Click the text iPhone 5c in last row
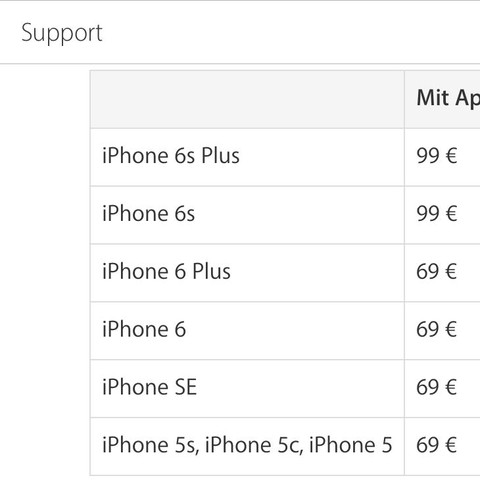The height and width of the screenshot is (480, 480). pyautogui.click(x=254, y=445)
